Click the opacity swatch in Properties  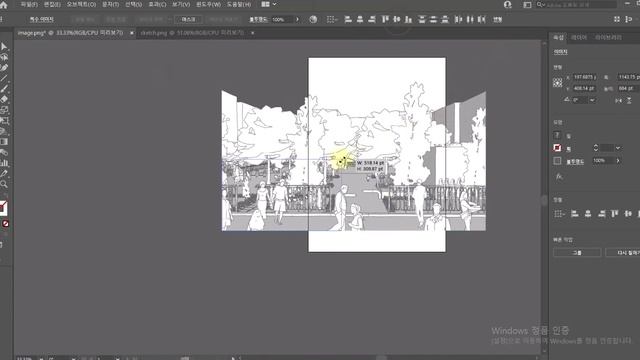(x=557, y=161)
